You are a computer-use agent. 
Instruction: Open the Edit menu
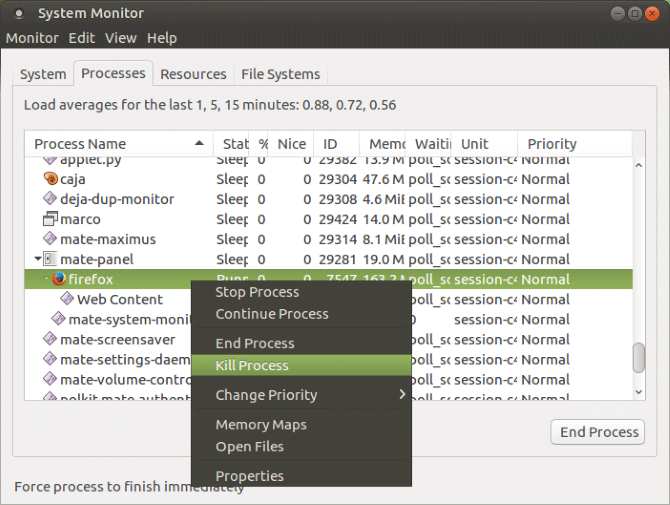click(x=82, y=38)
